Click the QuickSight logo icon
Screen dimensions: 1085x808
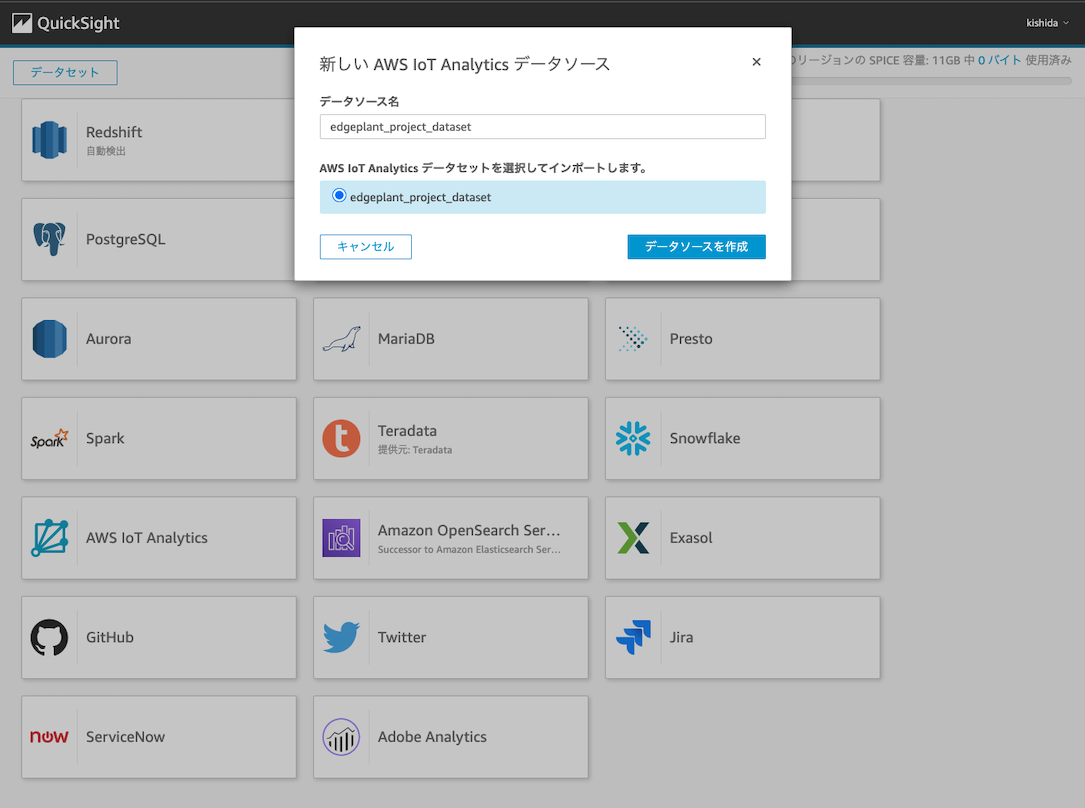click(x=22, y=23)
